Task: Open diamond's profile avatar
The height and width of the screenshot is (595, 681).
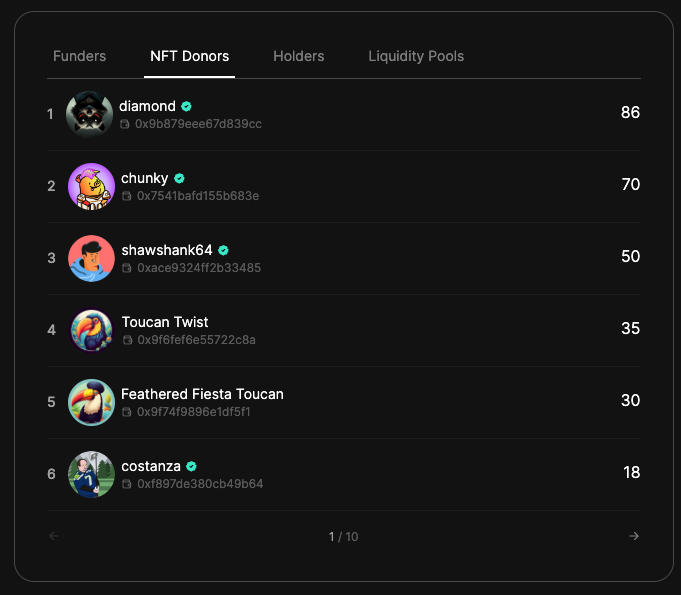Action: [89, 114]
